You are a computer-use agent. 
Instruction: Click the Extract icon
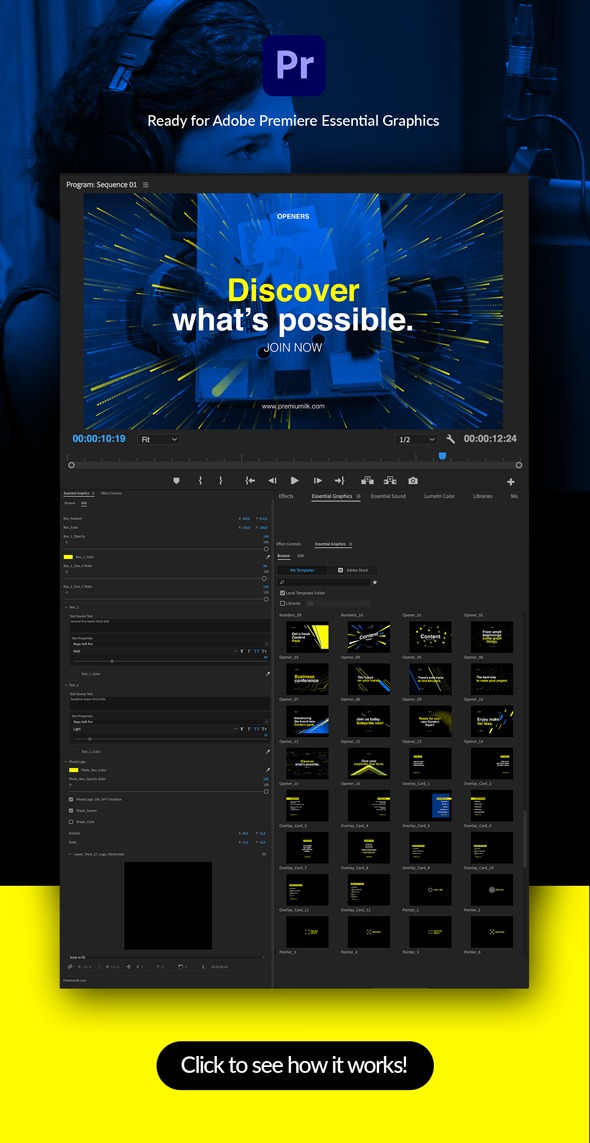(390, 481)
